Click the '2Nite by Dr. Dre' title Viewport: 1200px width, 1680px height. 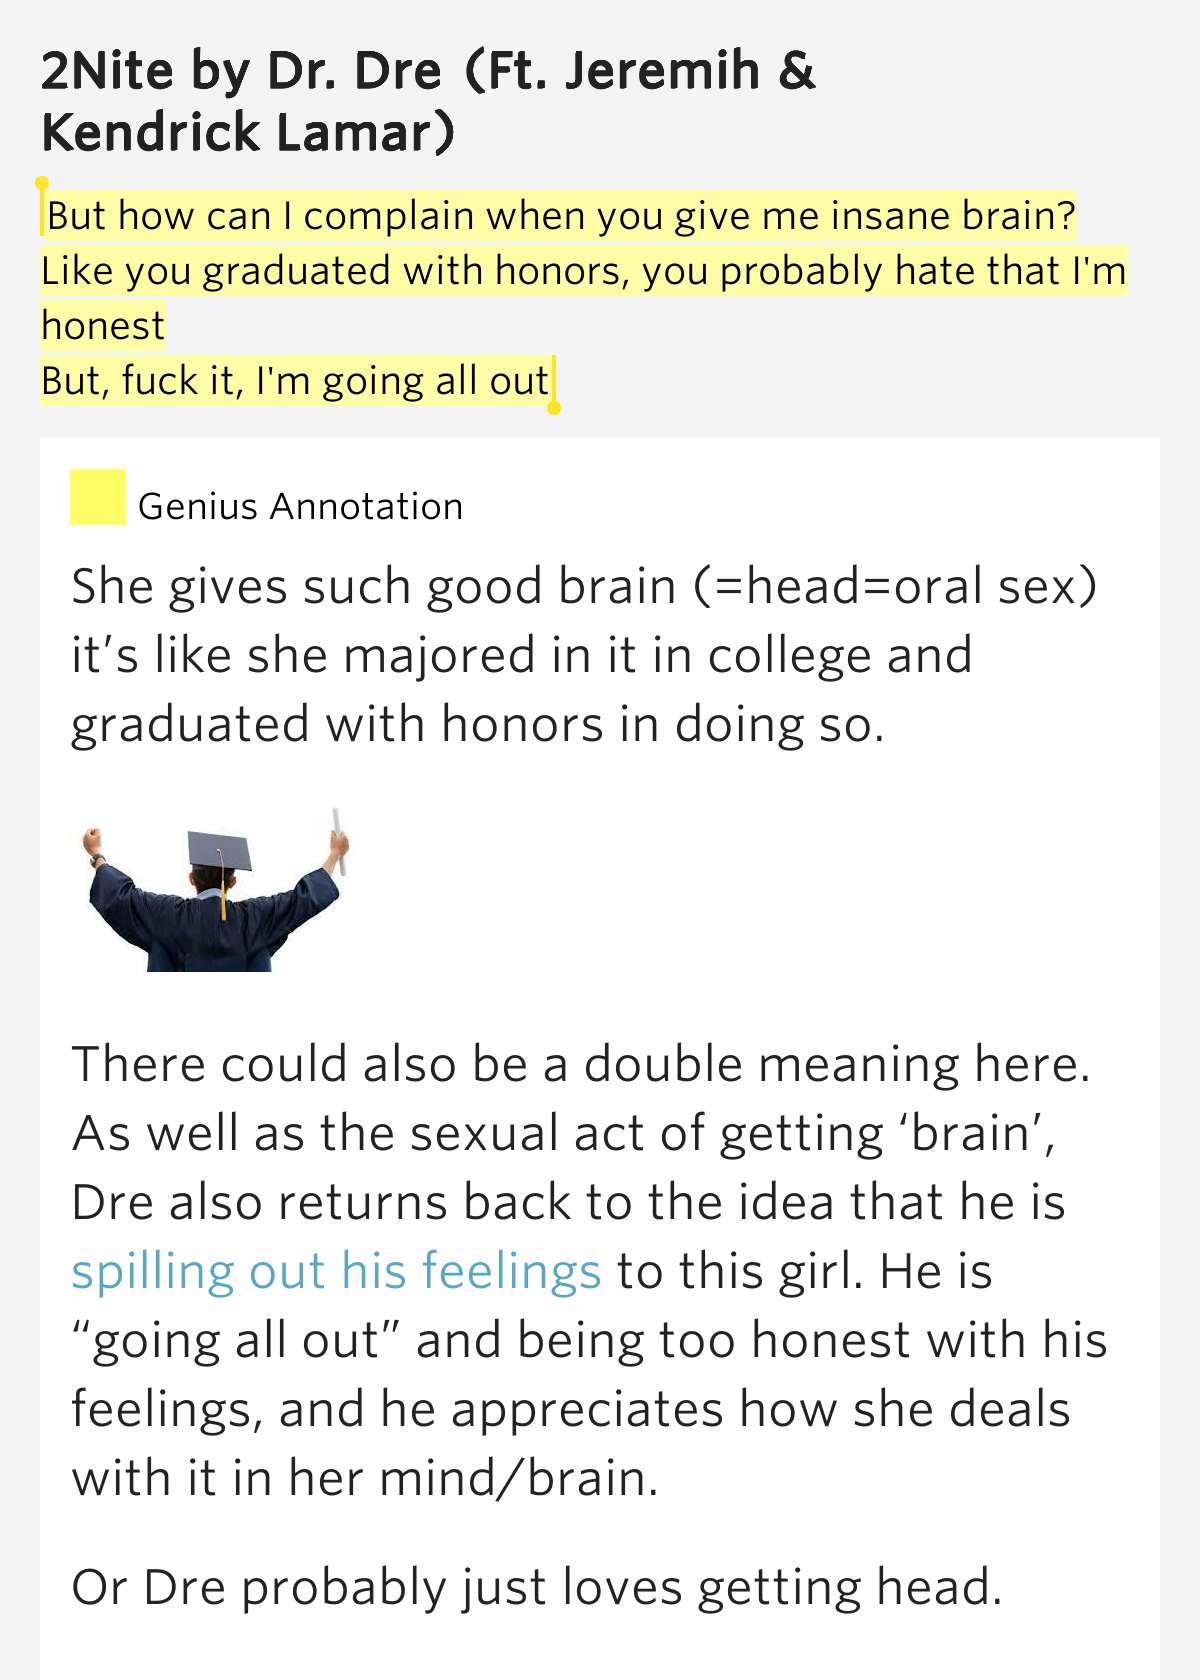[241, 71]
